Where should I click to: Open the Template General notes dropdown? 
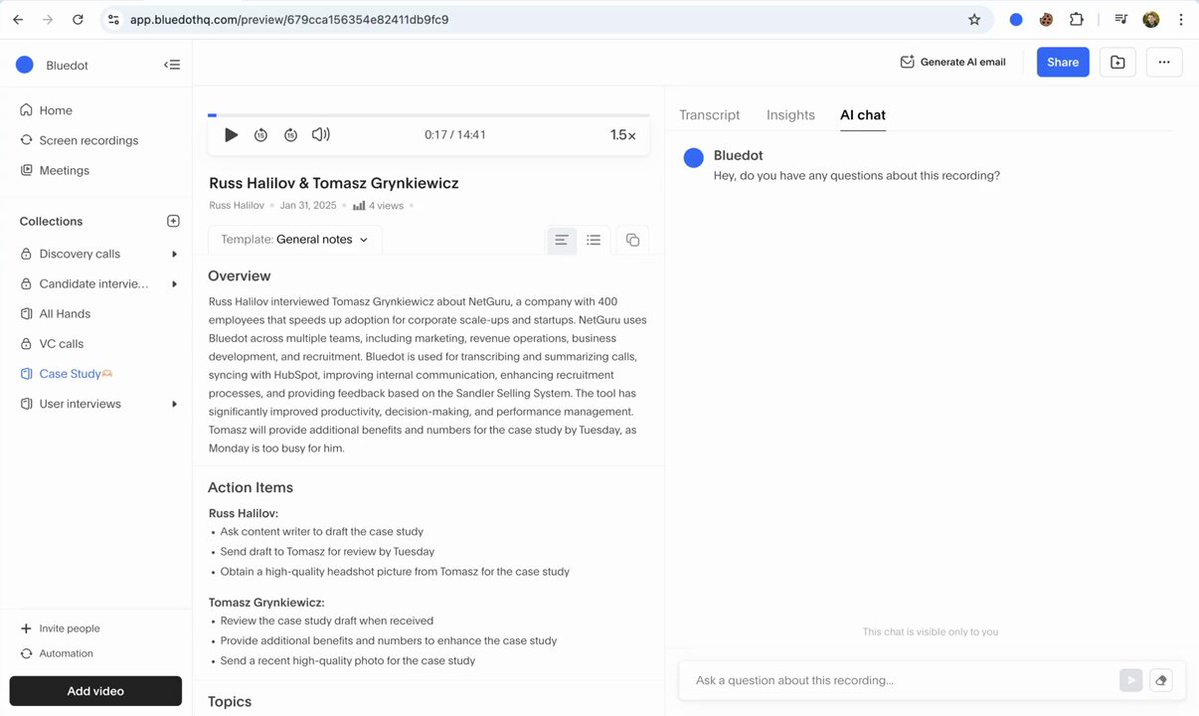[294, 239]
